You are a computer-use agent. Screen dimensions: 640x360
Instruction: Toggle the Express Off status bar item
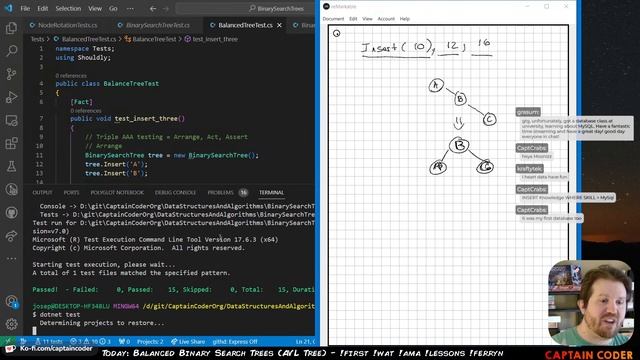(235, 341)
